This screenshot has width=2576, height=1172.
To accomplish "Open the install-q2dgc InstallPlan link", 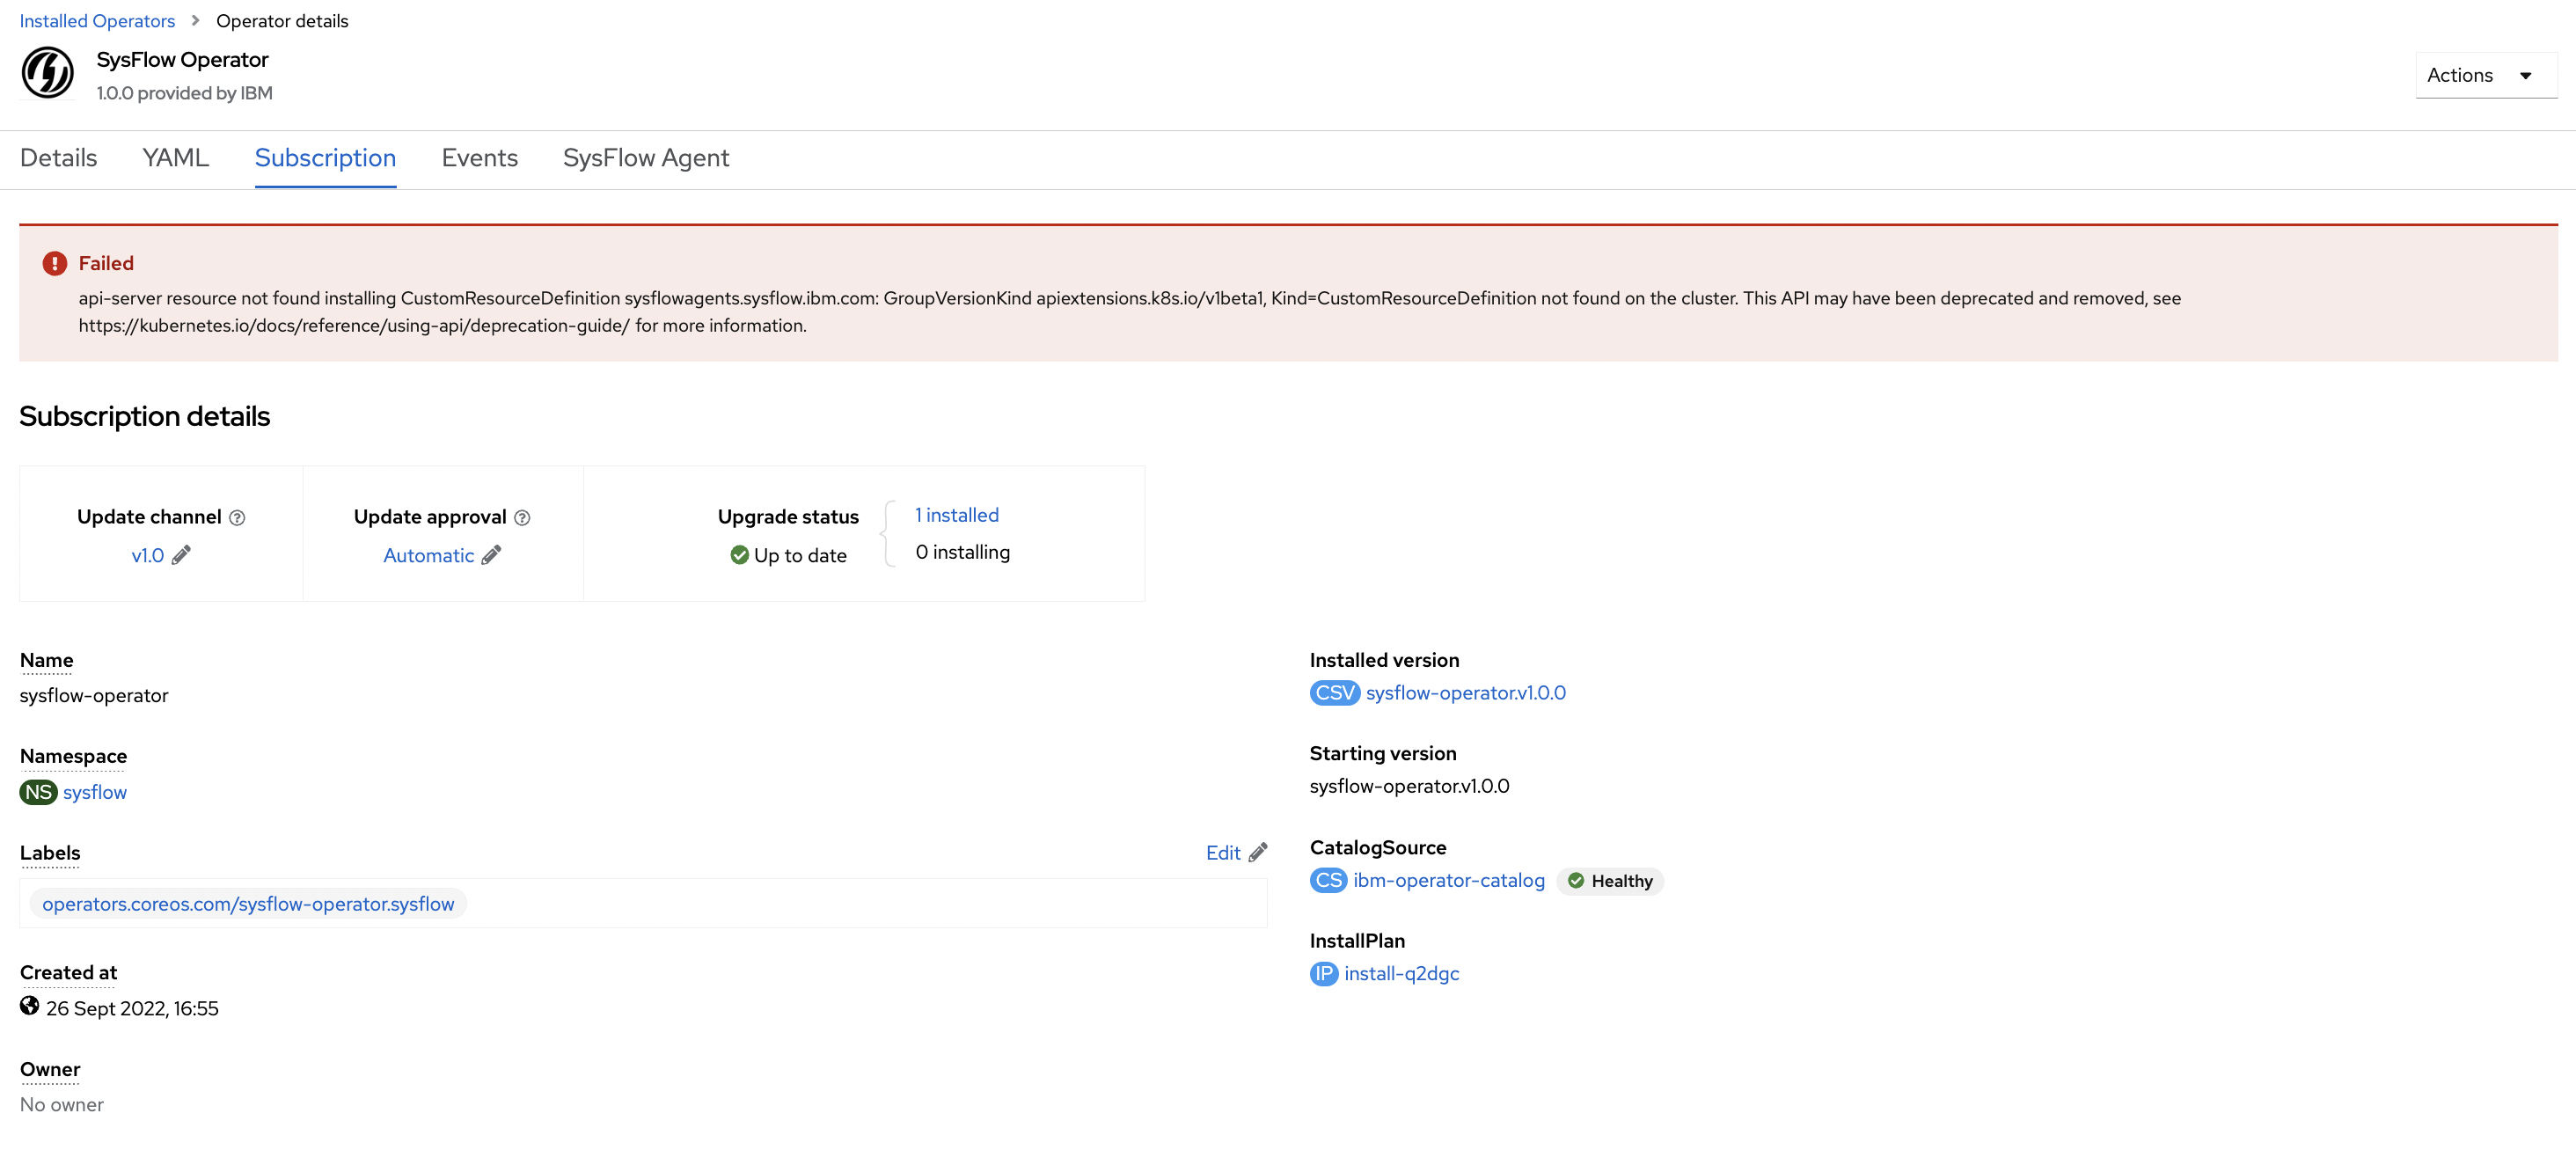I will [x=1402, y=974].
